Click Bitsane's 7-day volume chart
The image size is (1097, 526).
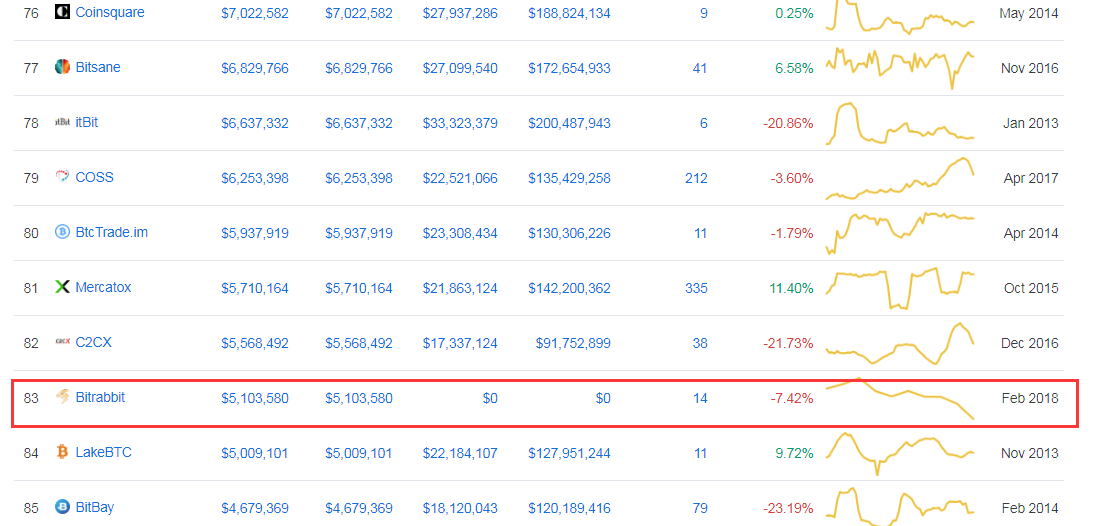point(900,67)
